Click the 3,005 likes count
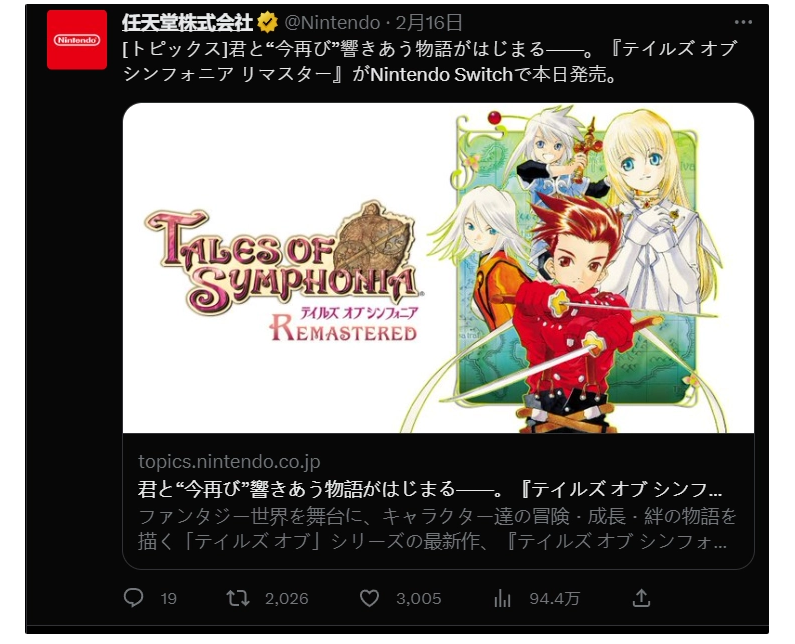The width and height of the screenshot is (795, 644). (x=419, y=599)
